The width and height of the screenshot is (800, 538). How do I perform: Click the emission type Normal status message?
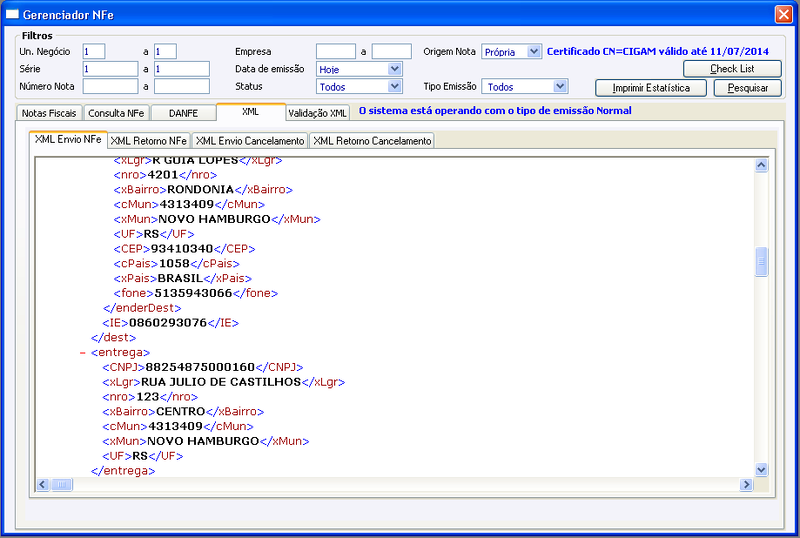[495, 111]
